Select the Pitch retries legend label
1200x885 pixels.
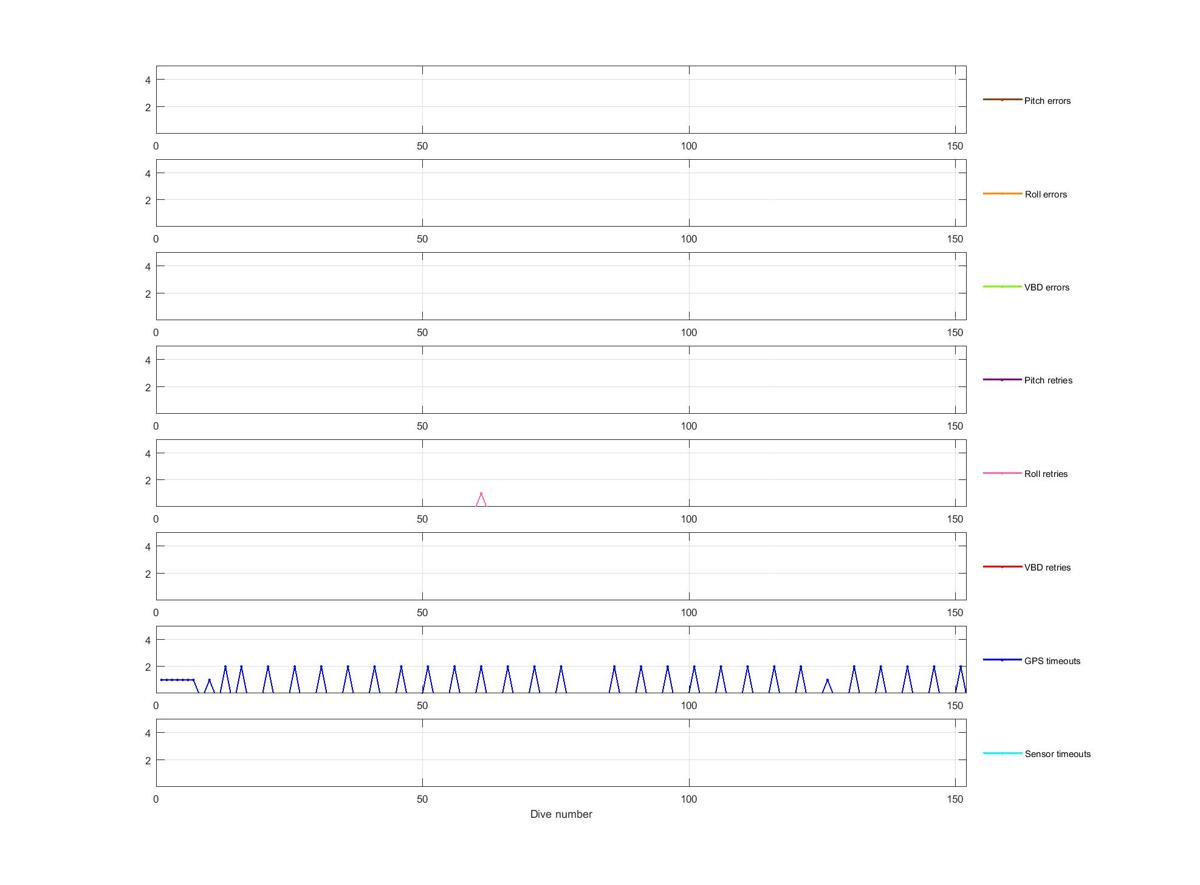coord(1048,380)
